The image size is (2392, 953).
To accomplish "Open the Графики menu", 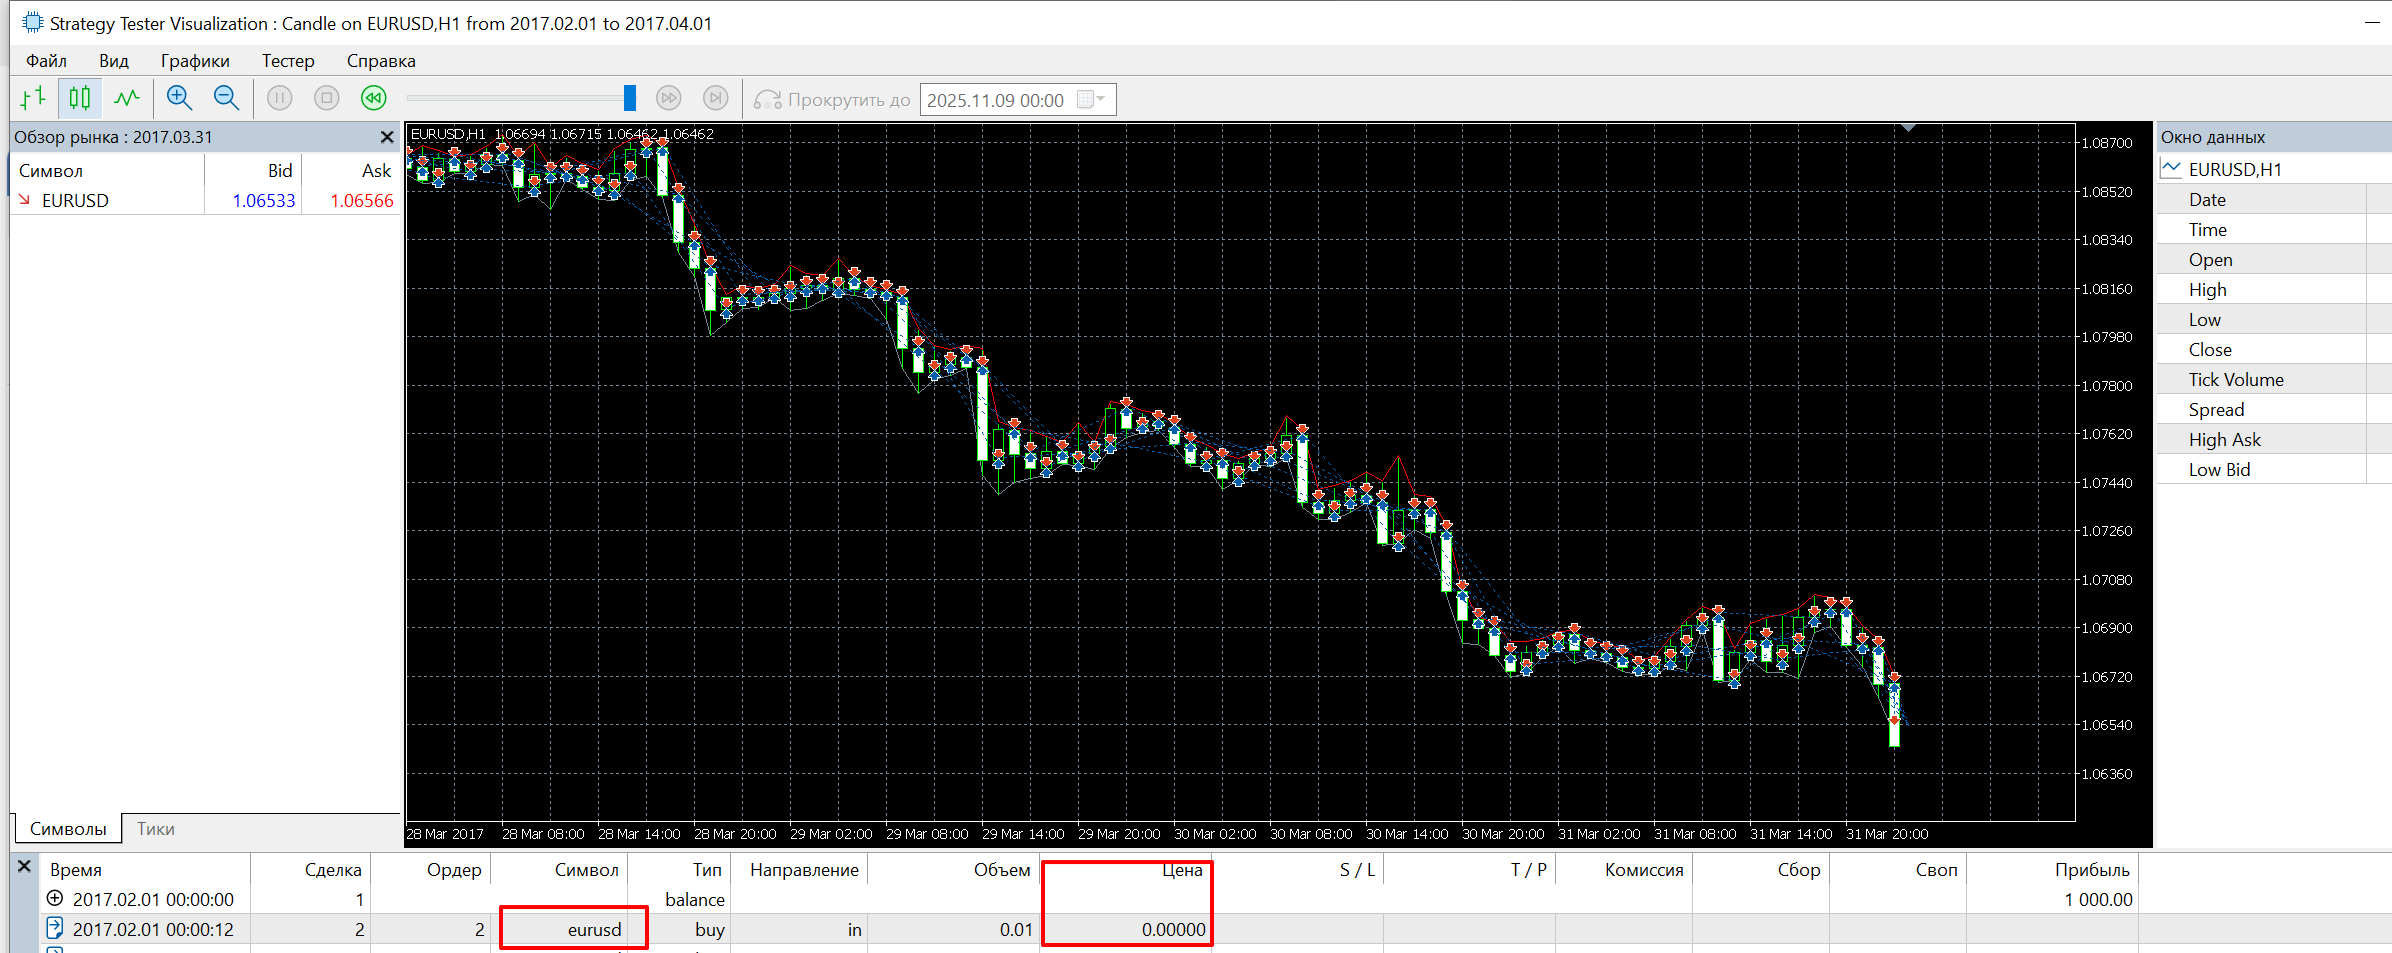I will (x=195, y=61).
